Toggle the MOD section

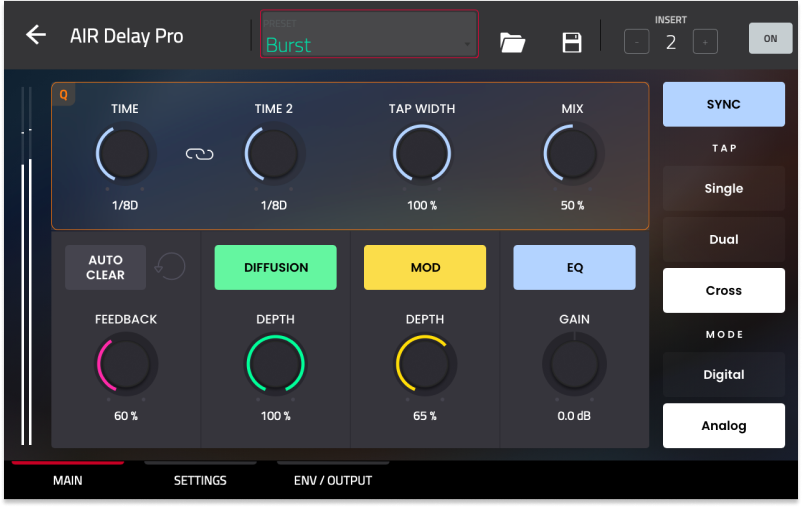(x=425, y=267)
